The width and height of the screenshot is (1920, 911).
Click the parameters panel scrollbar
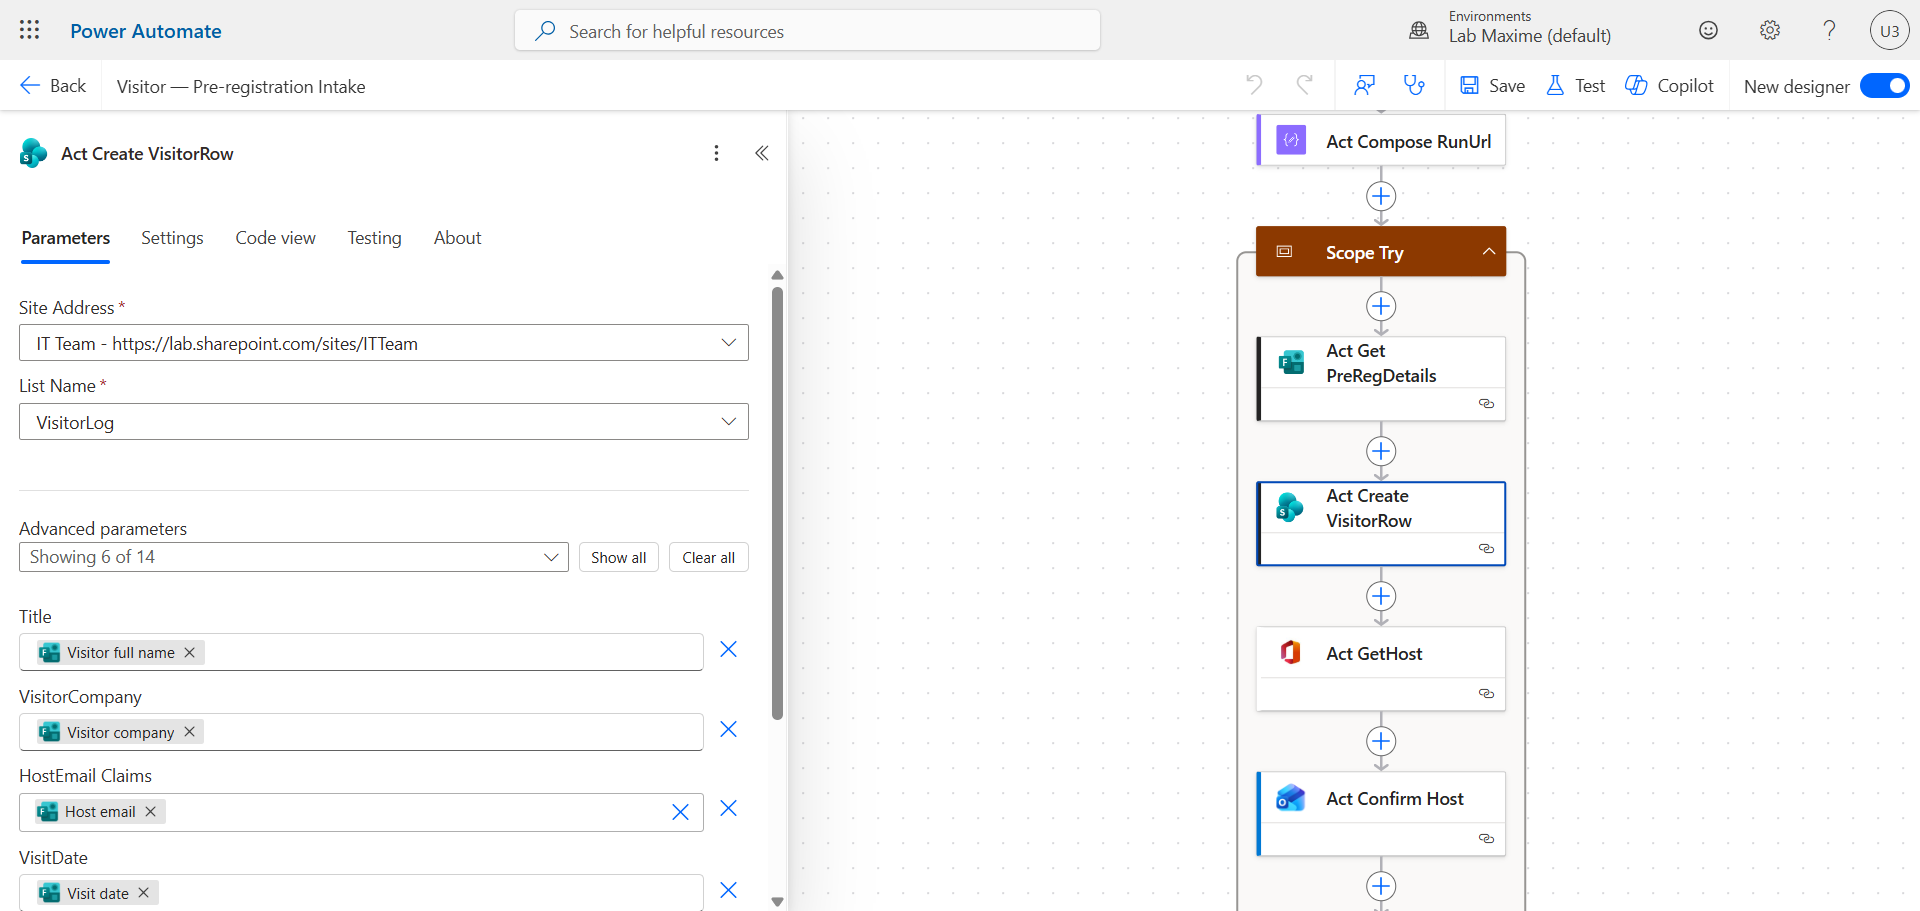[x=777, y=503]
